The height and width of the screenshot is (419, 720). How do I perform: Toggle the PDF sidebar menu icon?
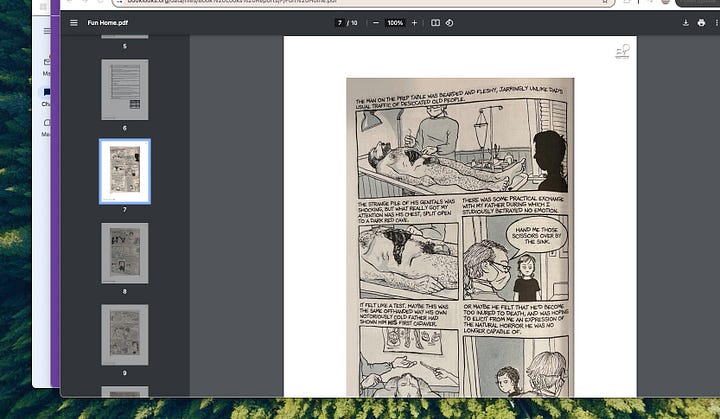[73, 23]
